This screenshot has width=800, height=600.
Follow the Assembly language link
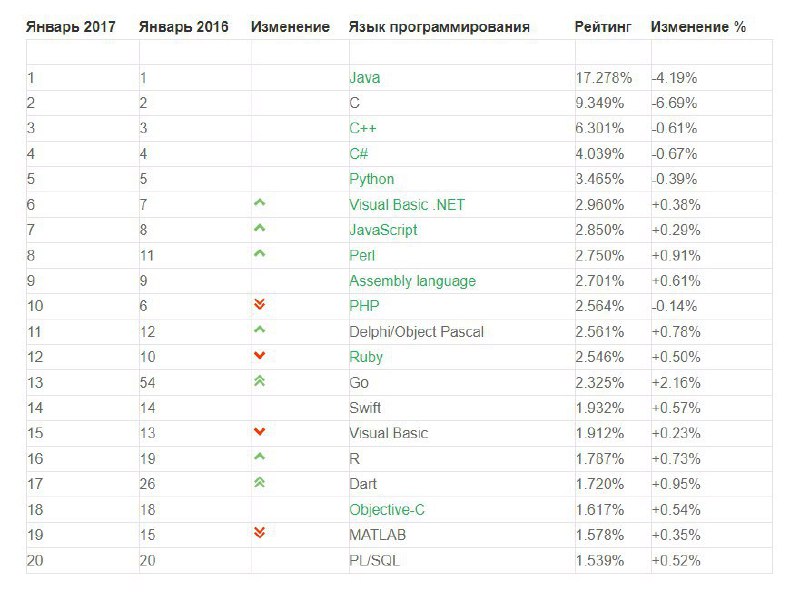412,281
